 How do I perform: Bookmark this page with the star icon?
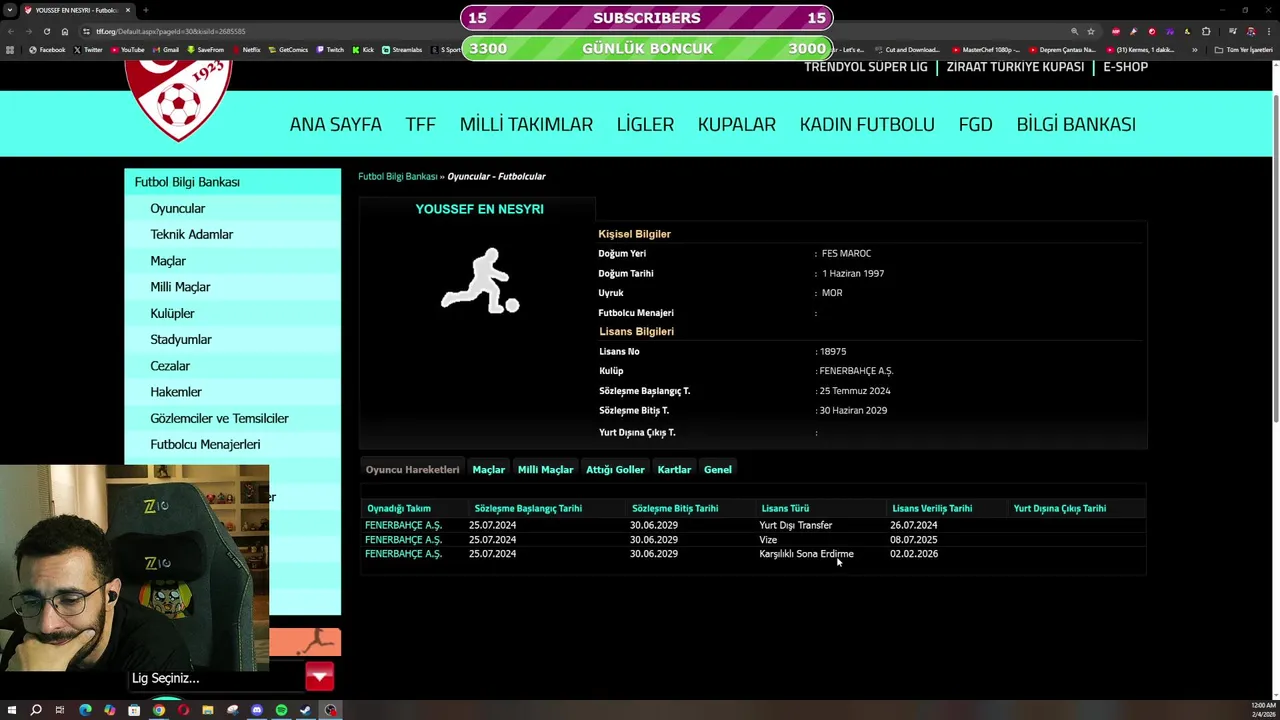(x=1091, y=31)
